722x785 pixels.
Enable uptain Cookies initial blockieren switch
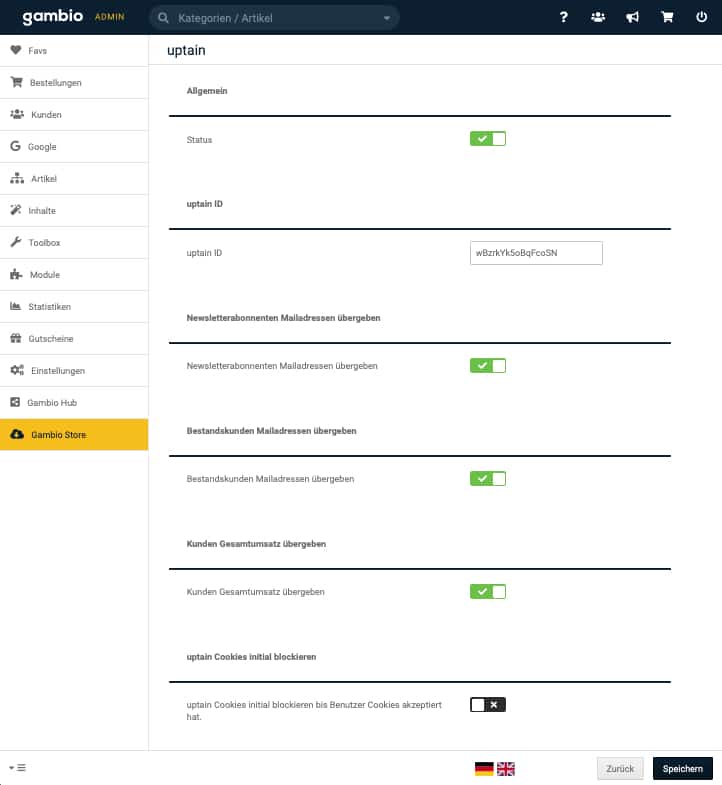[488, 705]
